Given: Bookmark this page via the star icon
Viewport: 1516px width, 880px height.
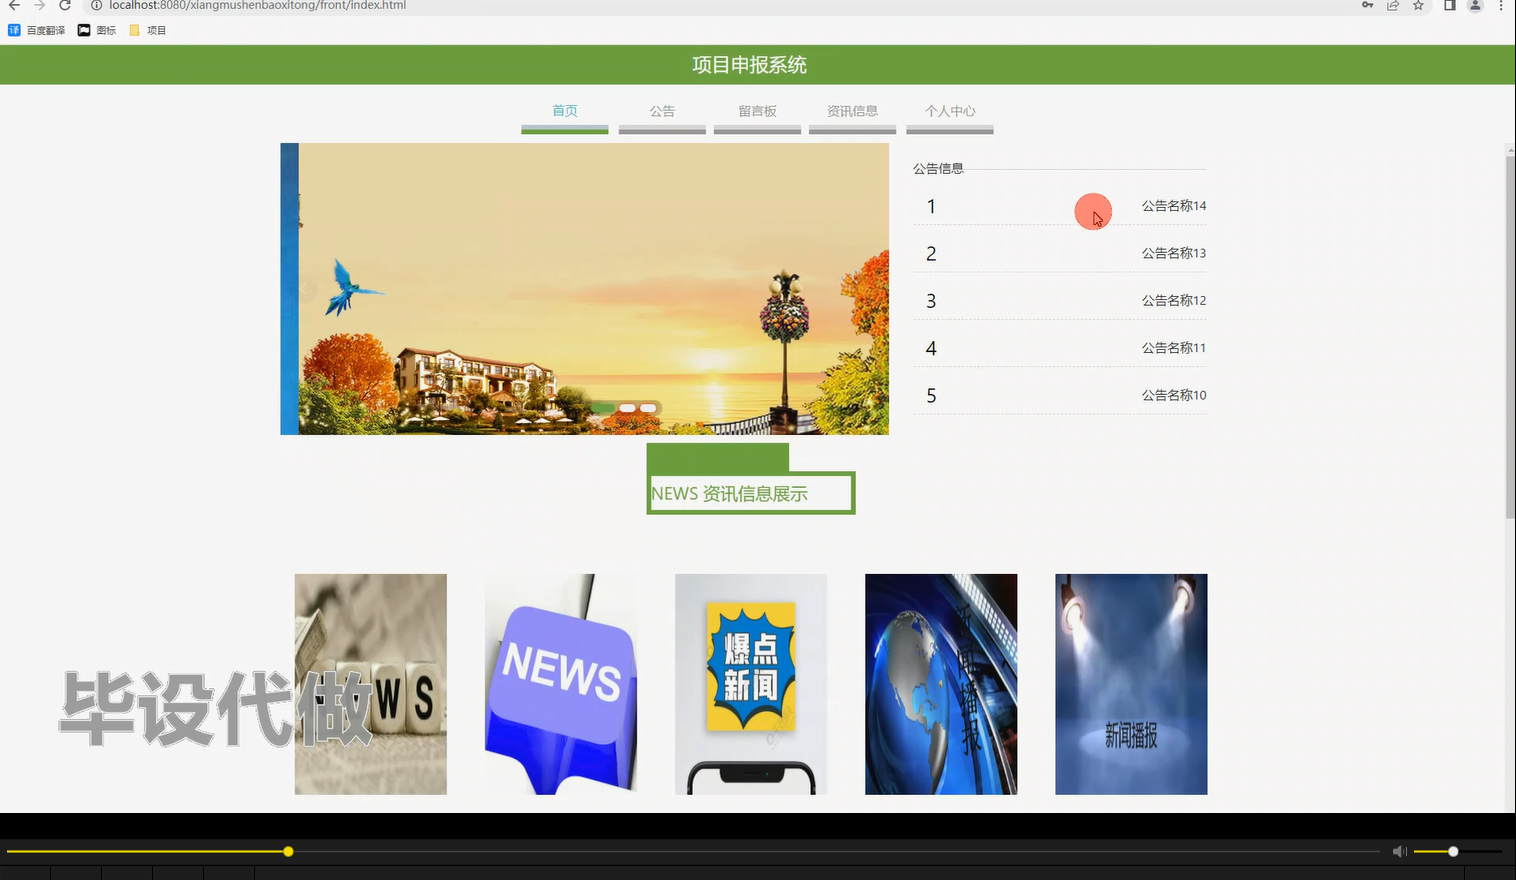Looking at the screenshot, I should click(1417, 6).
